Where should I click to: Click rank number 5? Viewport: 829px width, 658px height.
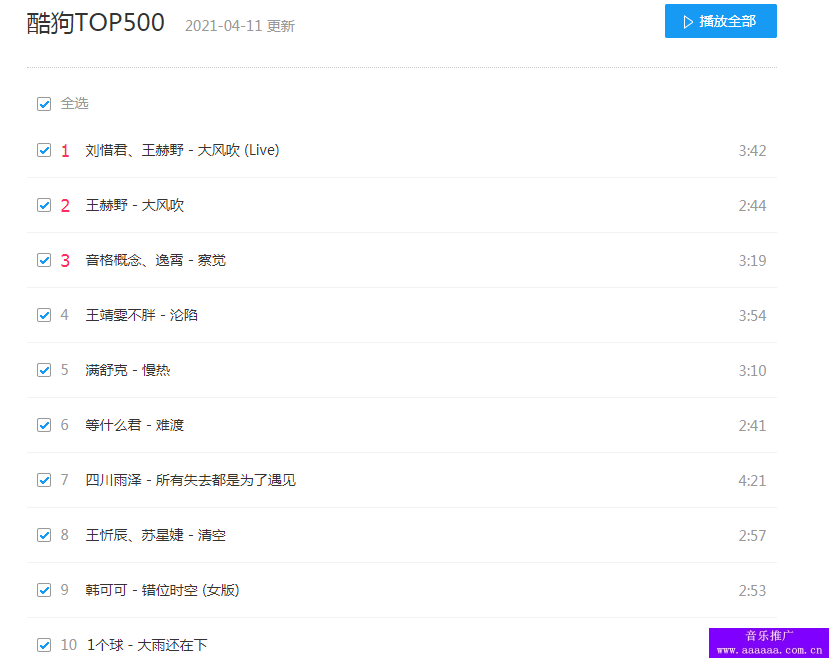point(65,370)
